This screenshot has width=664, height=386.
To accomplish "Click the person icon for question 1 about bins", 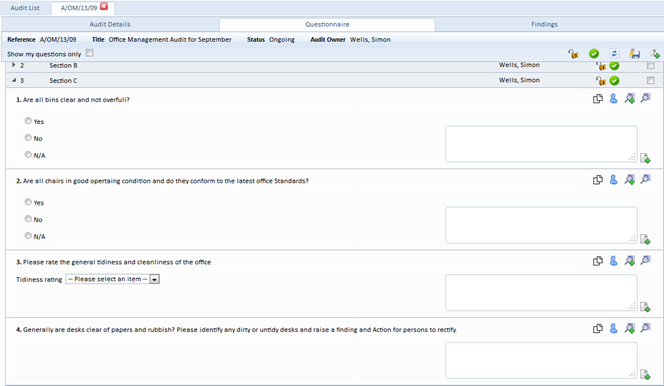I will coord(613,99).
